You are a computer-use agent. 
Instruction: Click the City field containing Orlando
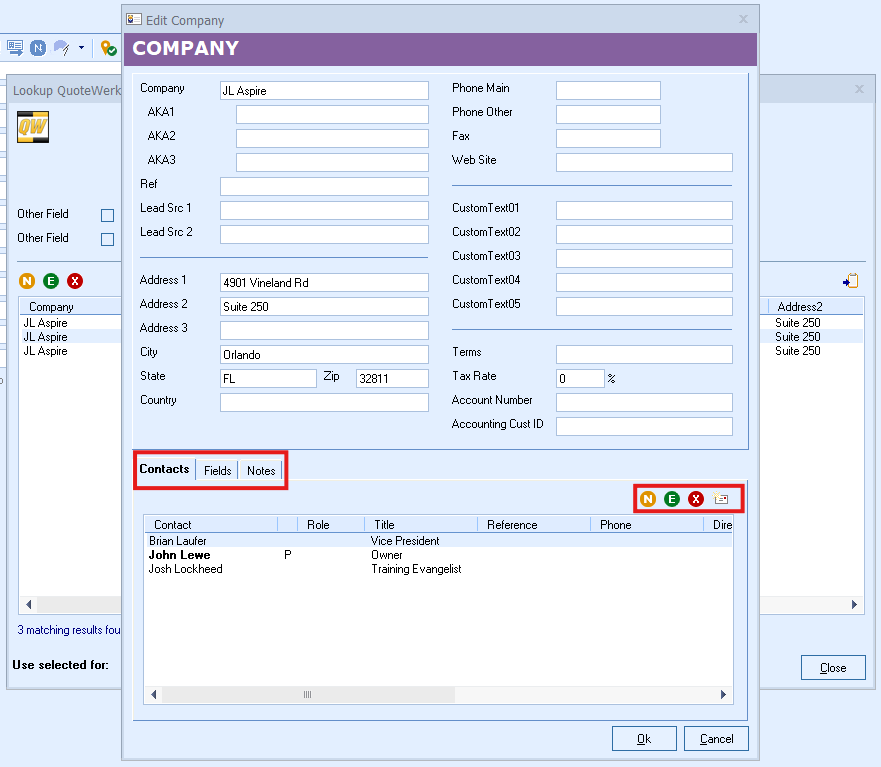point(324,354)
